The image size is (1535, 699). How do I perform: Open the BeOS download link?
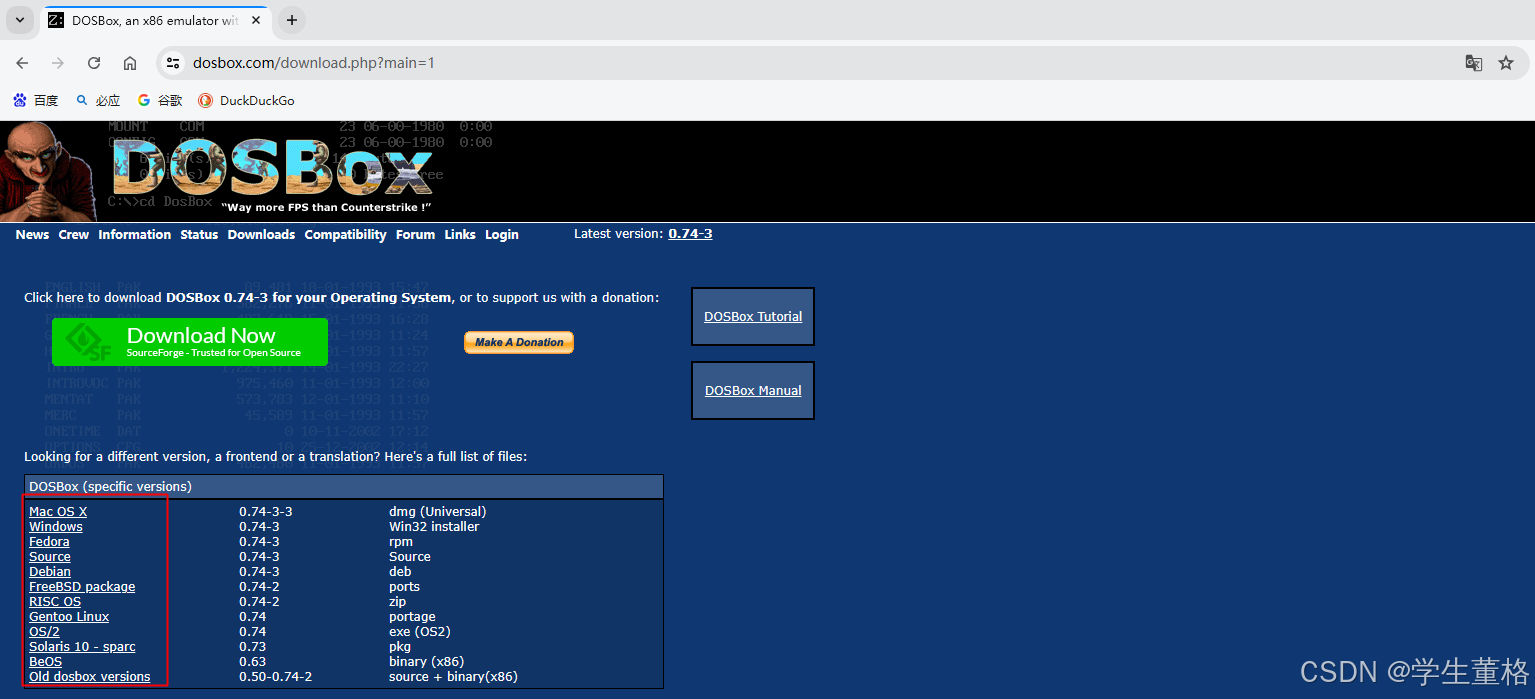click(x=45, y=661)
